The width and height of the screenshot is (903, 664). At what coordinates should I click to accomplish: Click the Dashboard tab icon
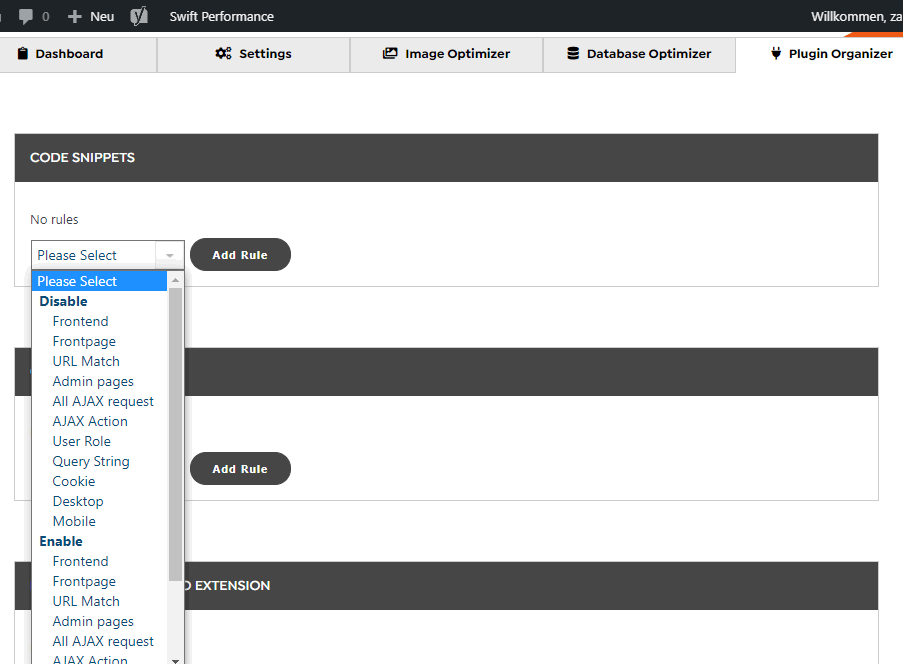tap(21, 53)
